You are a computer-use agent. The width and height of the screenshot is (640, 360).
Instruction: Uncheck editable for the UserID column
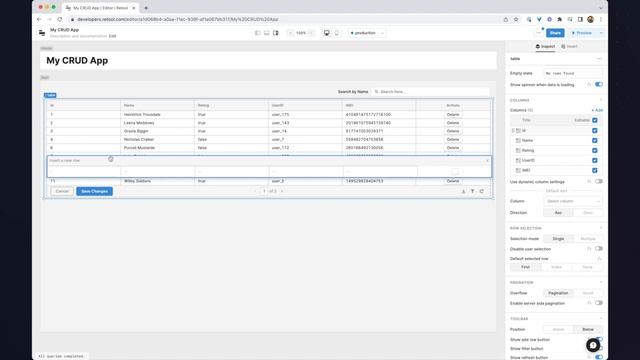[x=595, y=160]
